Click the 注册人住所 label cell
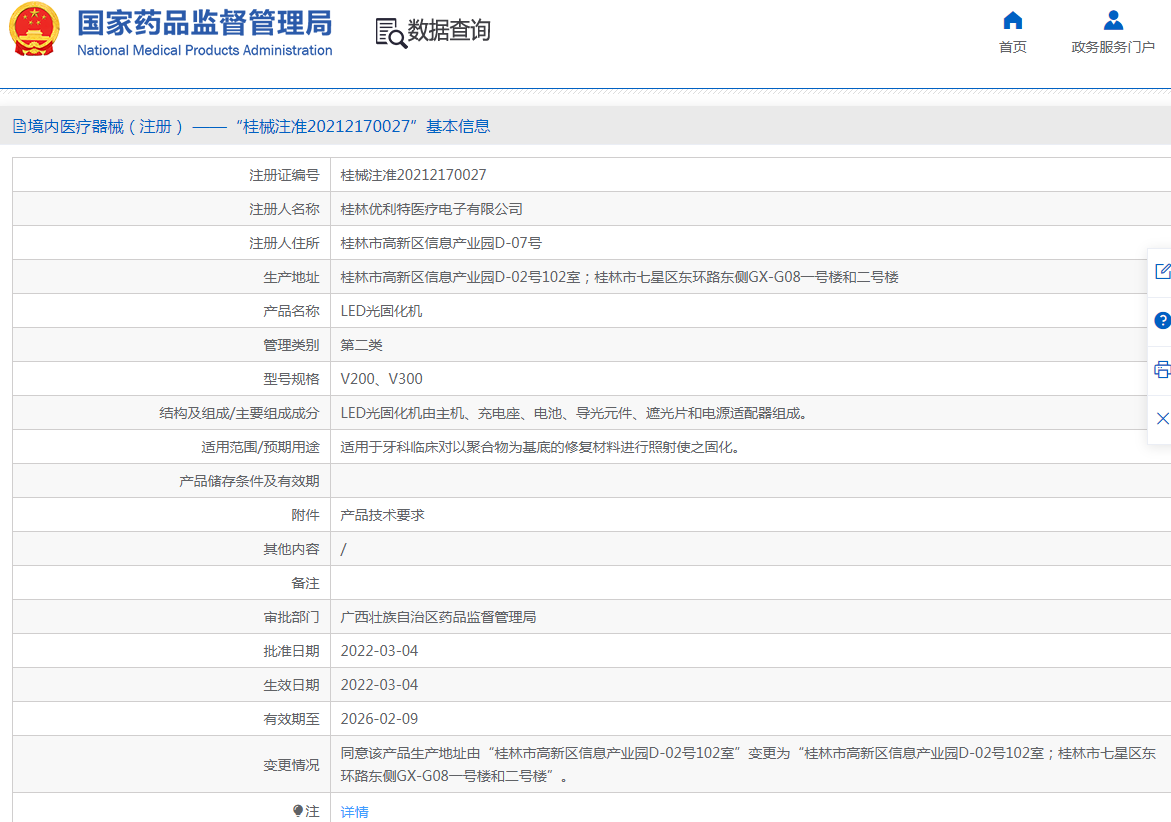Image resolution: width=1171 pixels, height=822 pixels. pyautogui.click(x=172, y=243)
